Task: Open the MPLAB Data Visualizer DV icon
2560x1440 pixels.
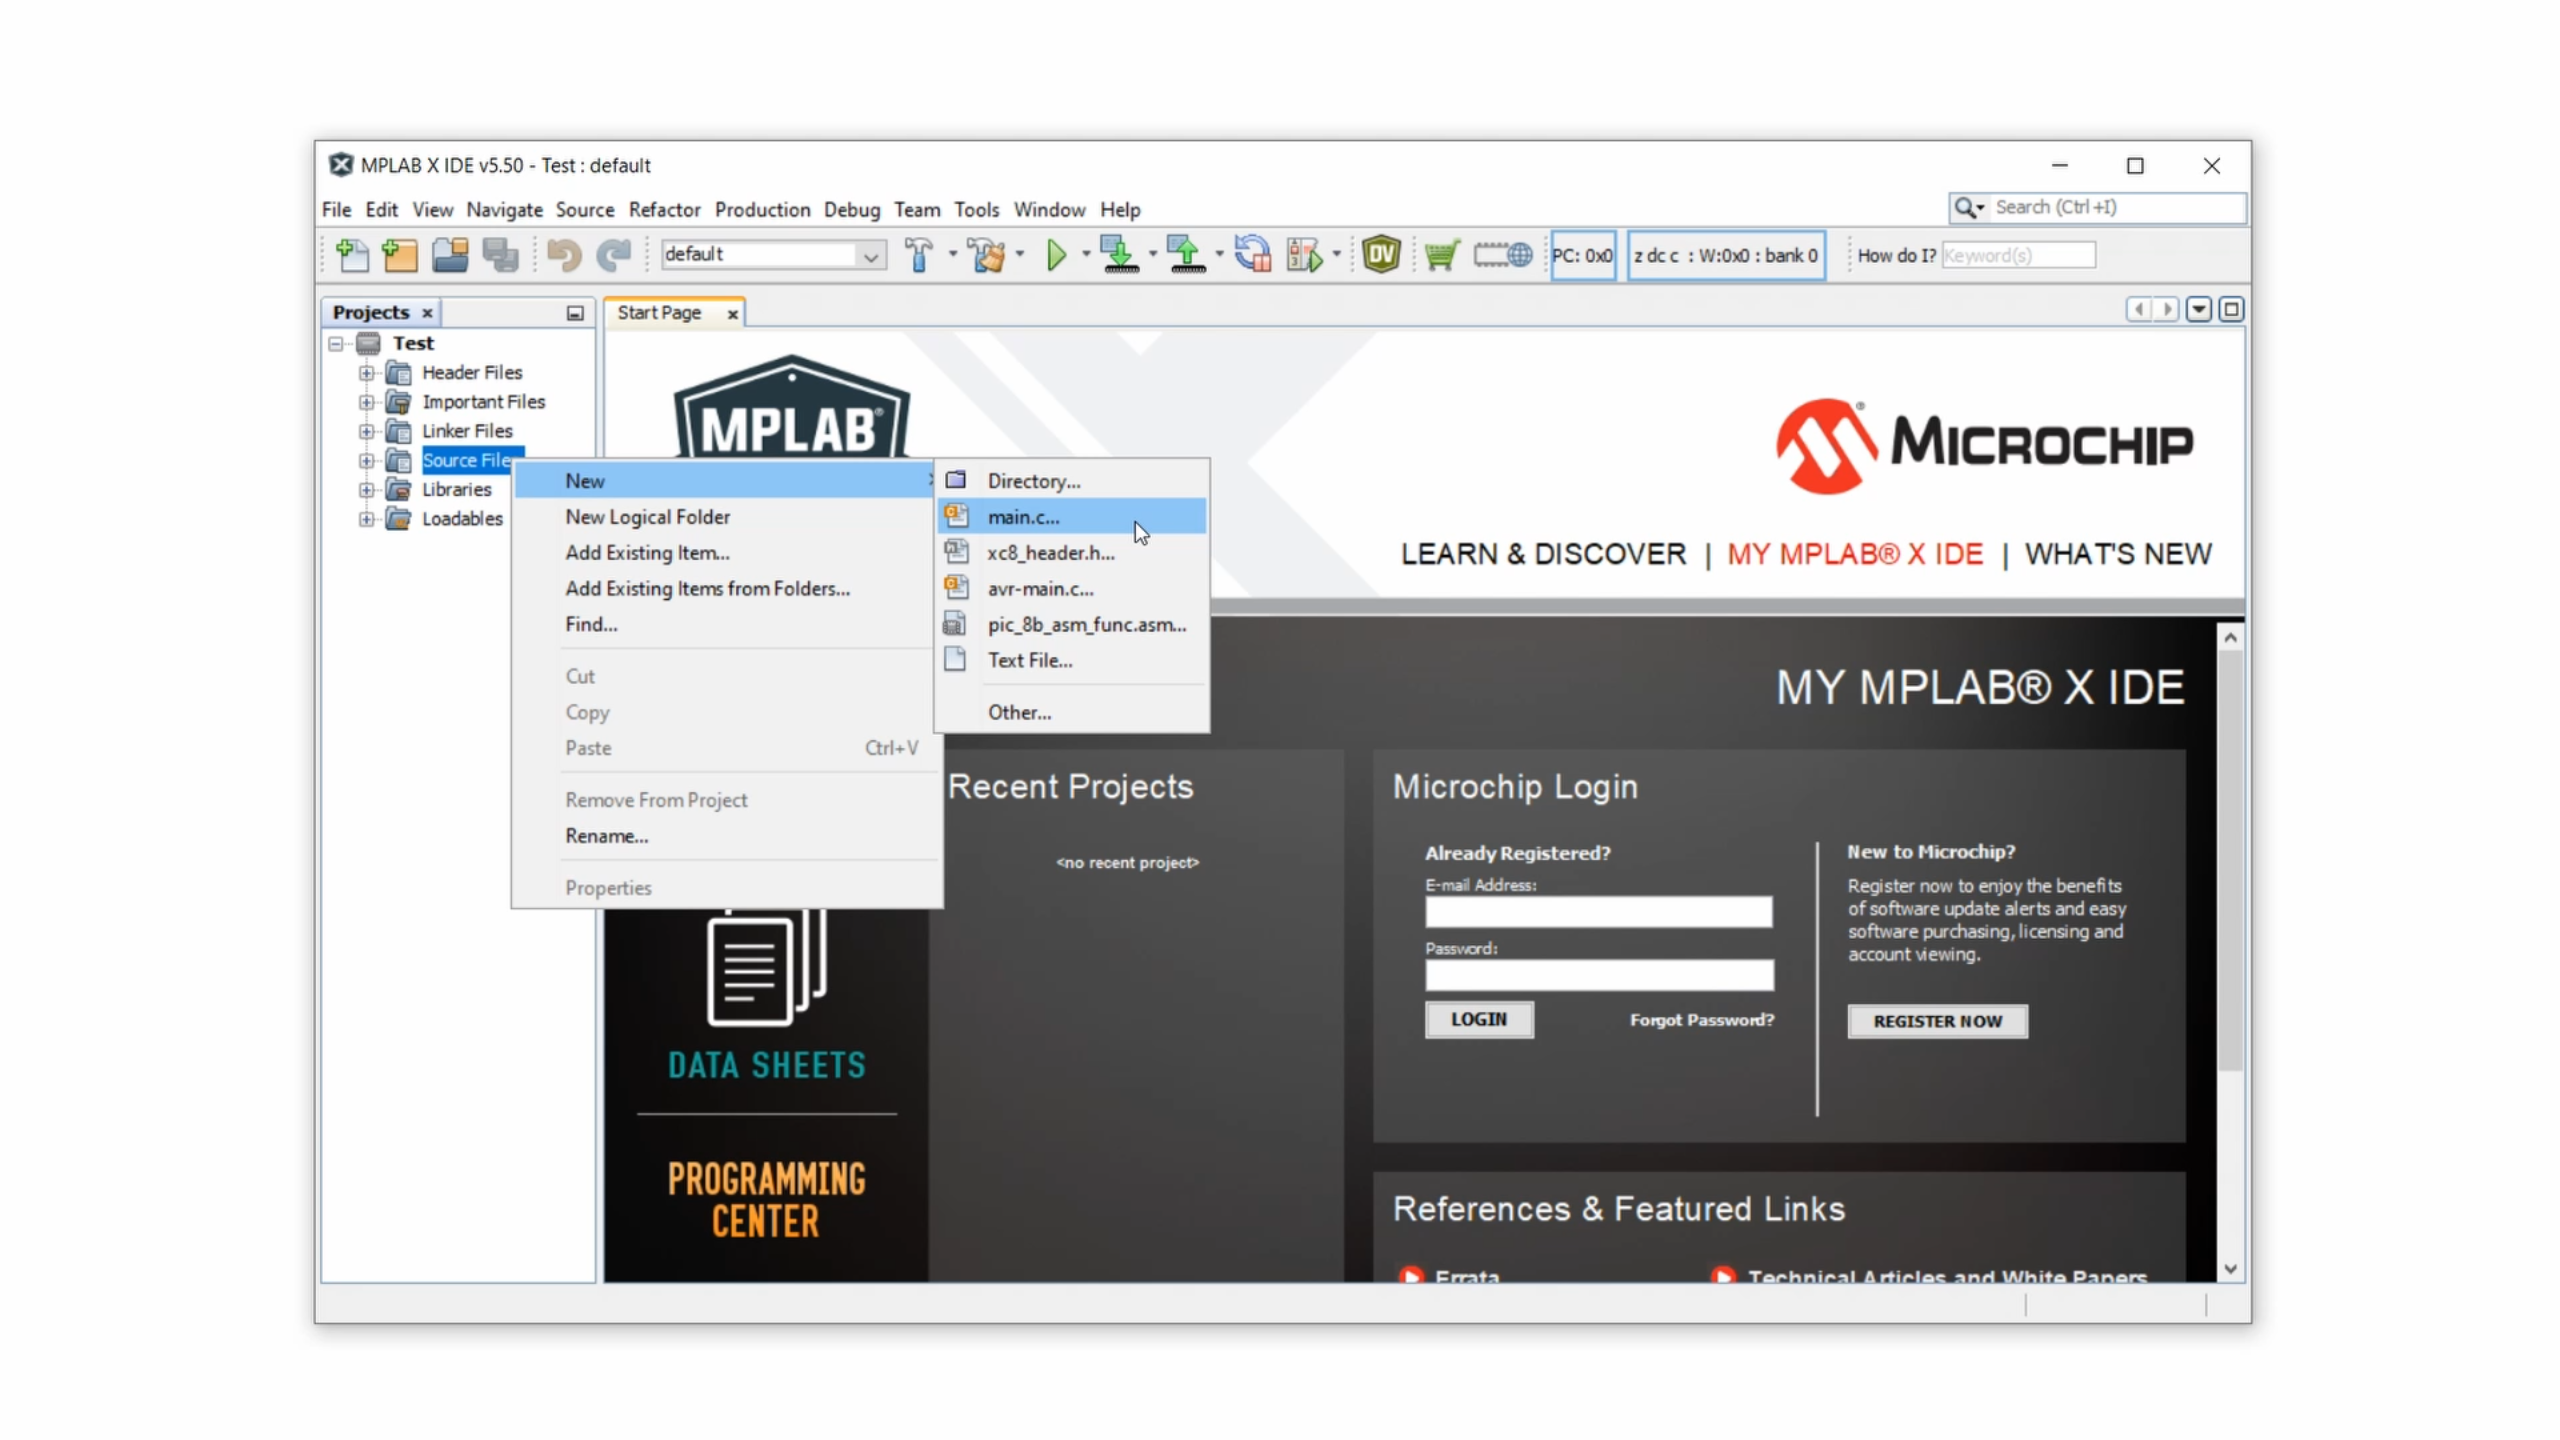Action: tap(1380, 255)
